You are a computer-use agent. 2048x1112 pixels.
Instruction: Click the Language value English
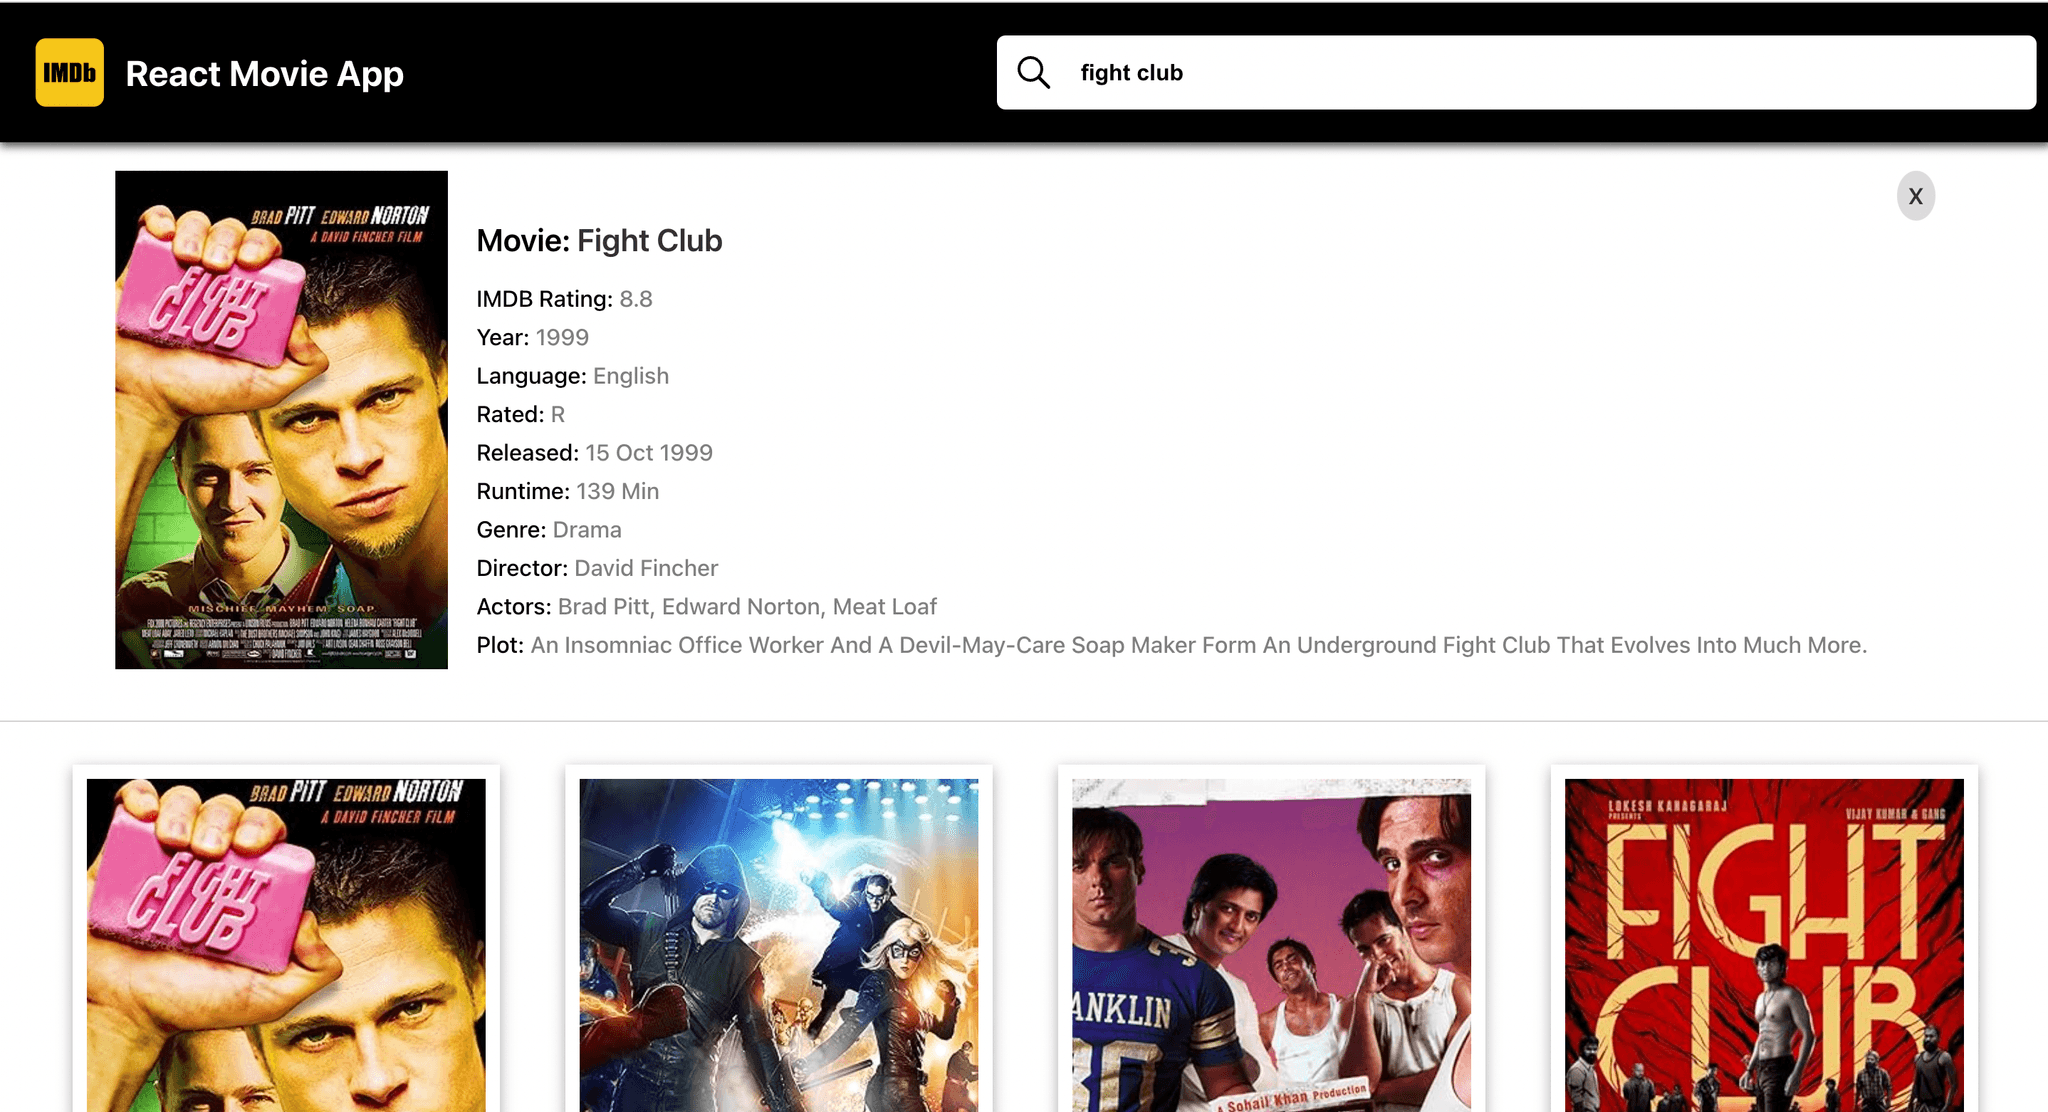pyautogui.click(x=631, y=376)
